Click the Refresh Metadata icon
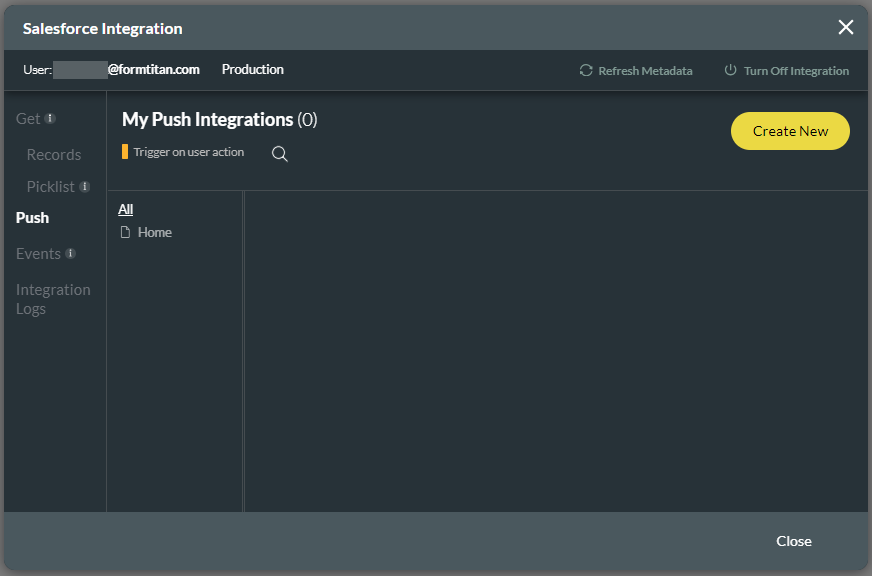Screen dimensions: 872x576 (585, 70)
